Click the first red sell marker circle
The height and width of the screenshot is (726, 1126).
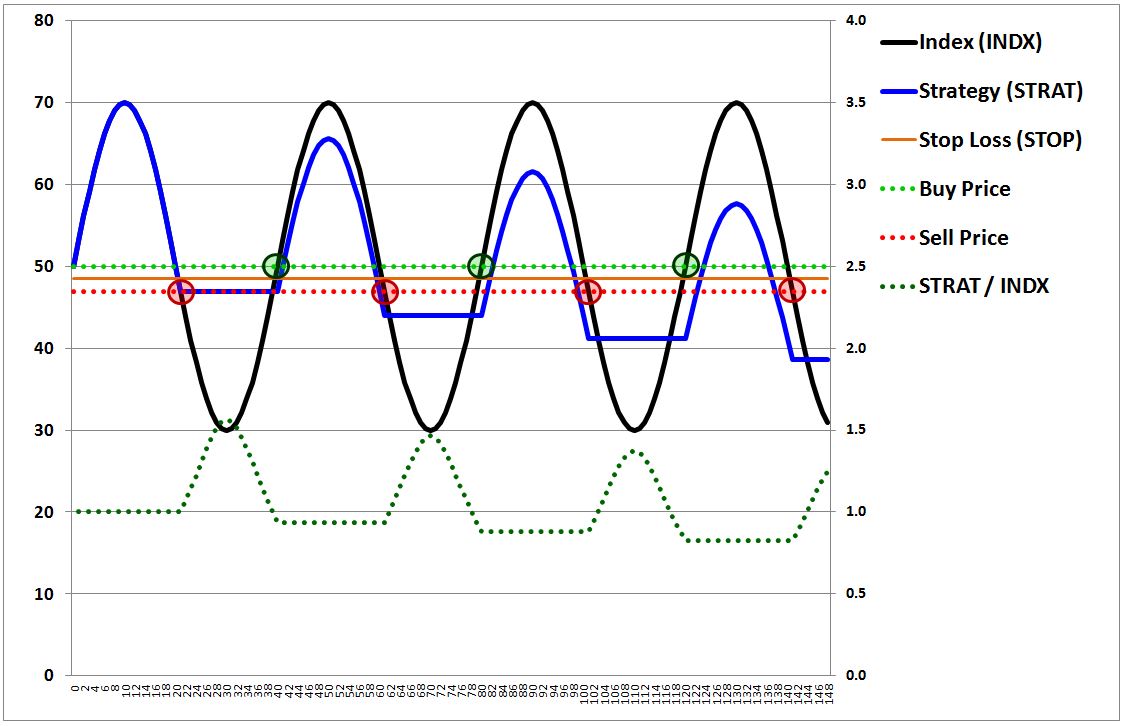181,292
